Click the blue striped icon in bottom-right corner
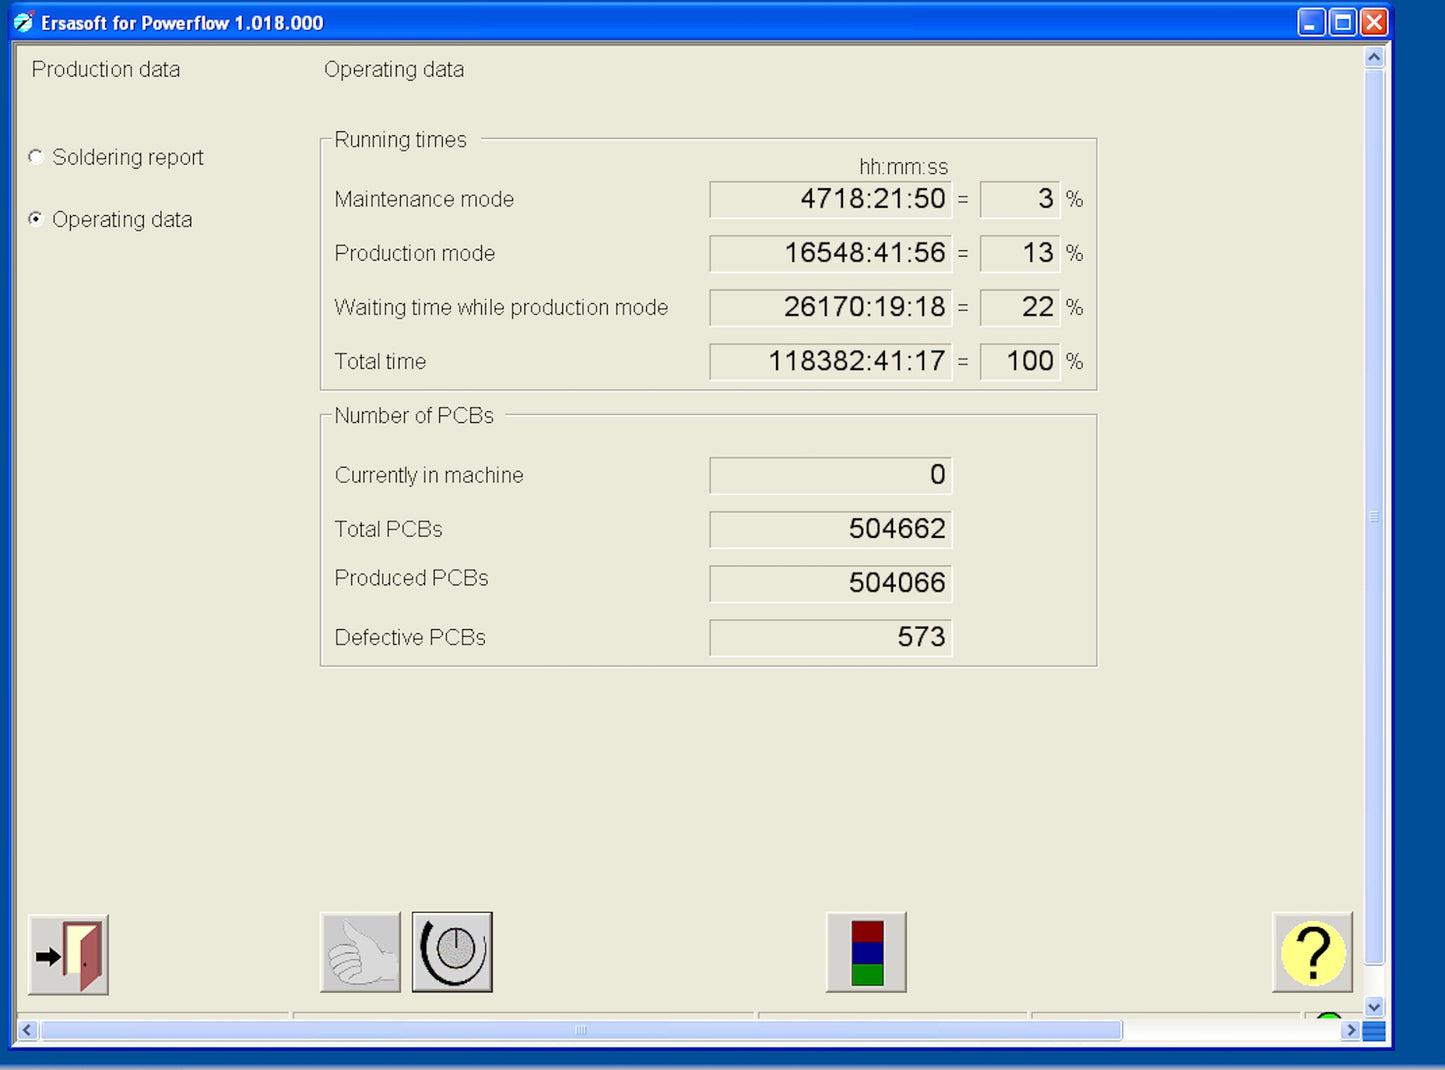1445x1070 pixels. coord(1375,1031)
